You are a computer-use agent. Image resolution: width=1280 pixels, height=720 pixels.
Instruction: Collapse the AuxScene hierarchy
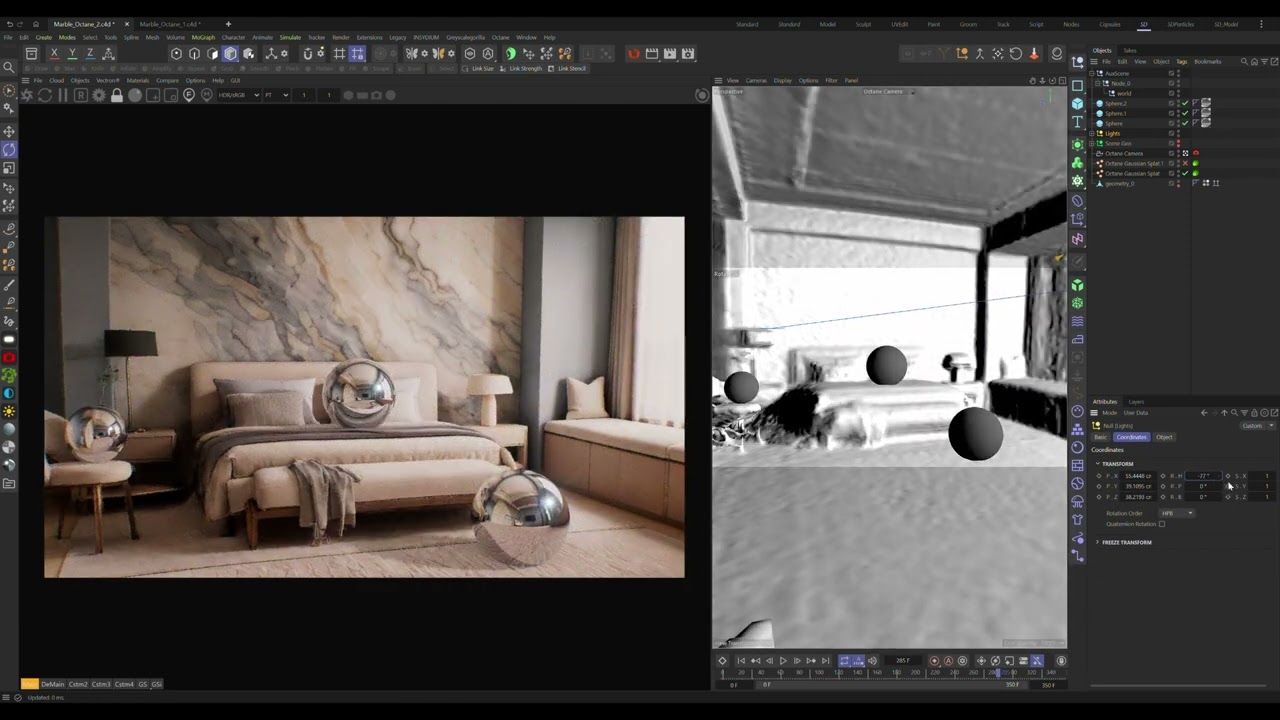tap(1094, 73)
